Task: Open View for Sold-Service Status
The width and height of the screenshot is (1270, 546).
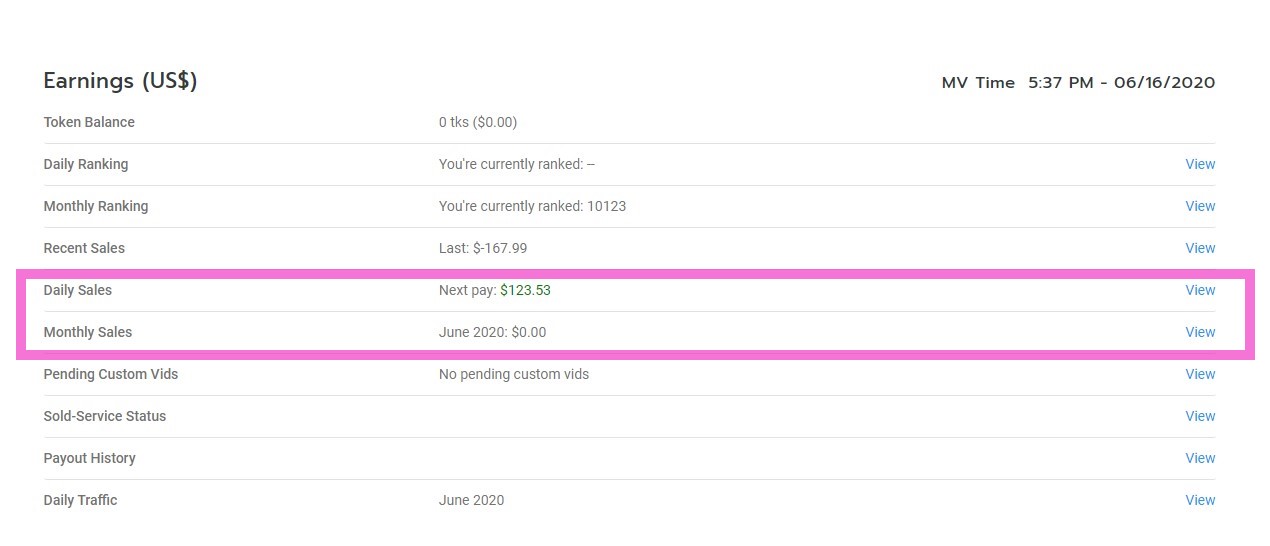Action: point(1200,416)
